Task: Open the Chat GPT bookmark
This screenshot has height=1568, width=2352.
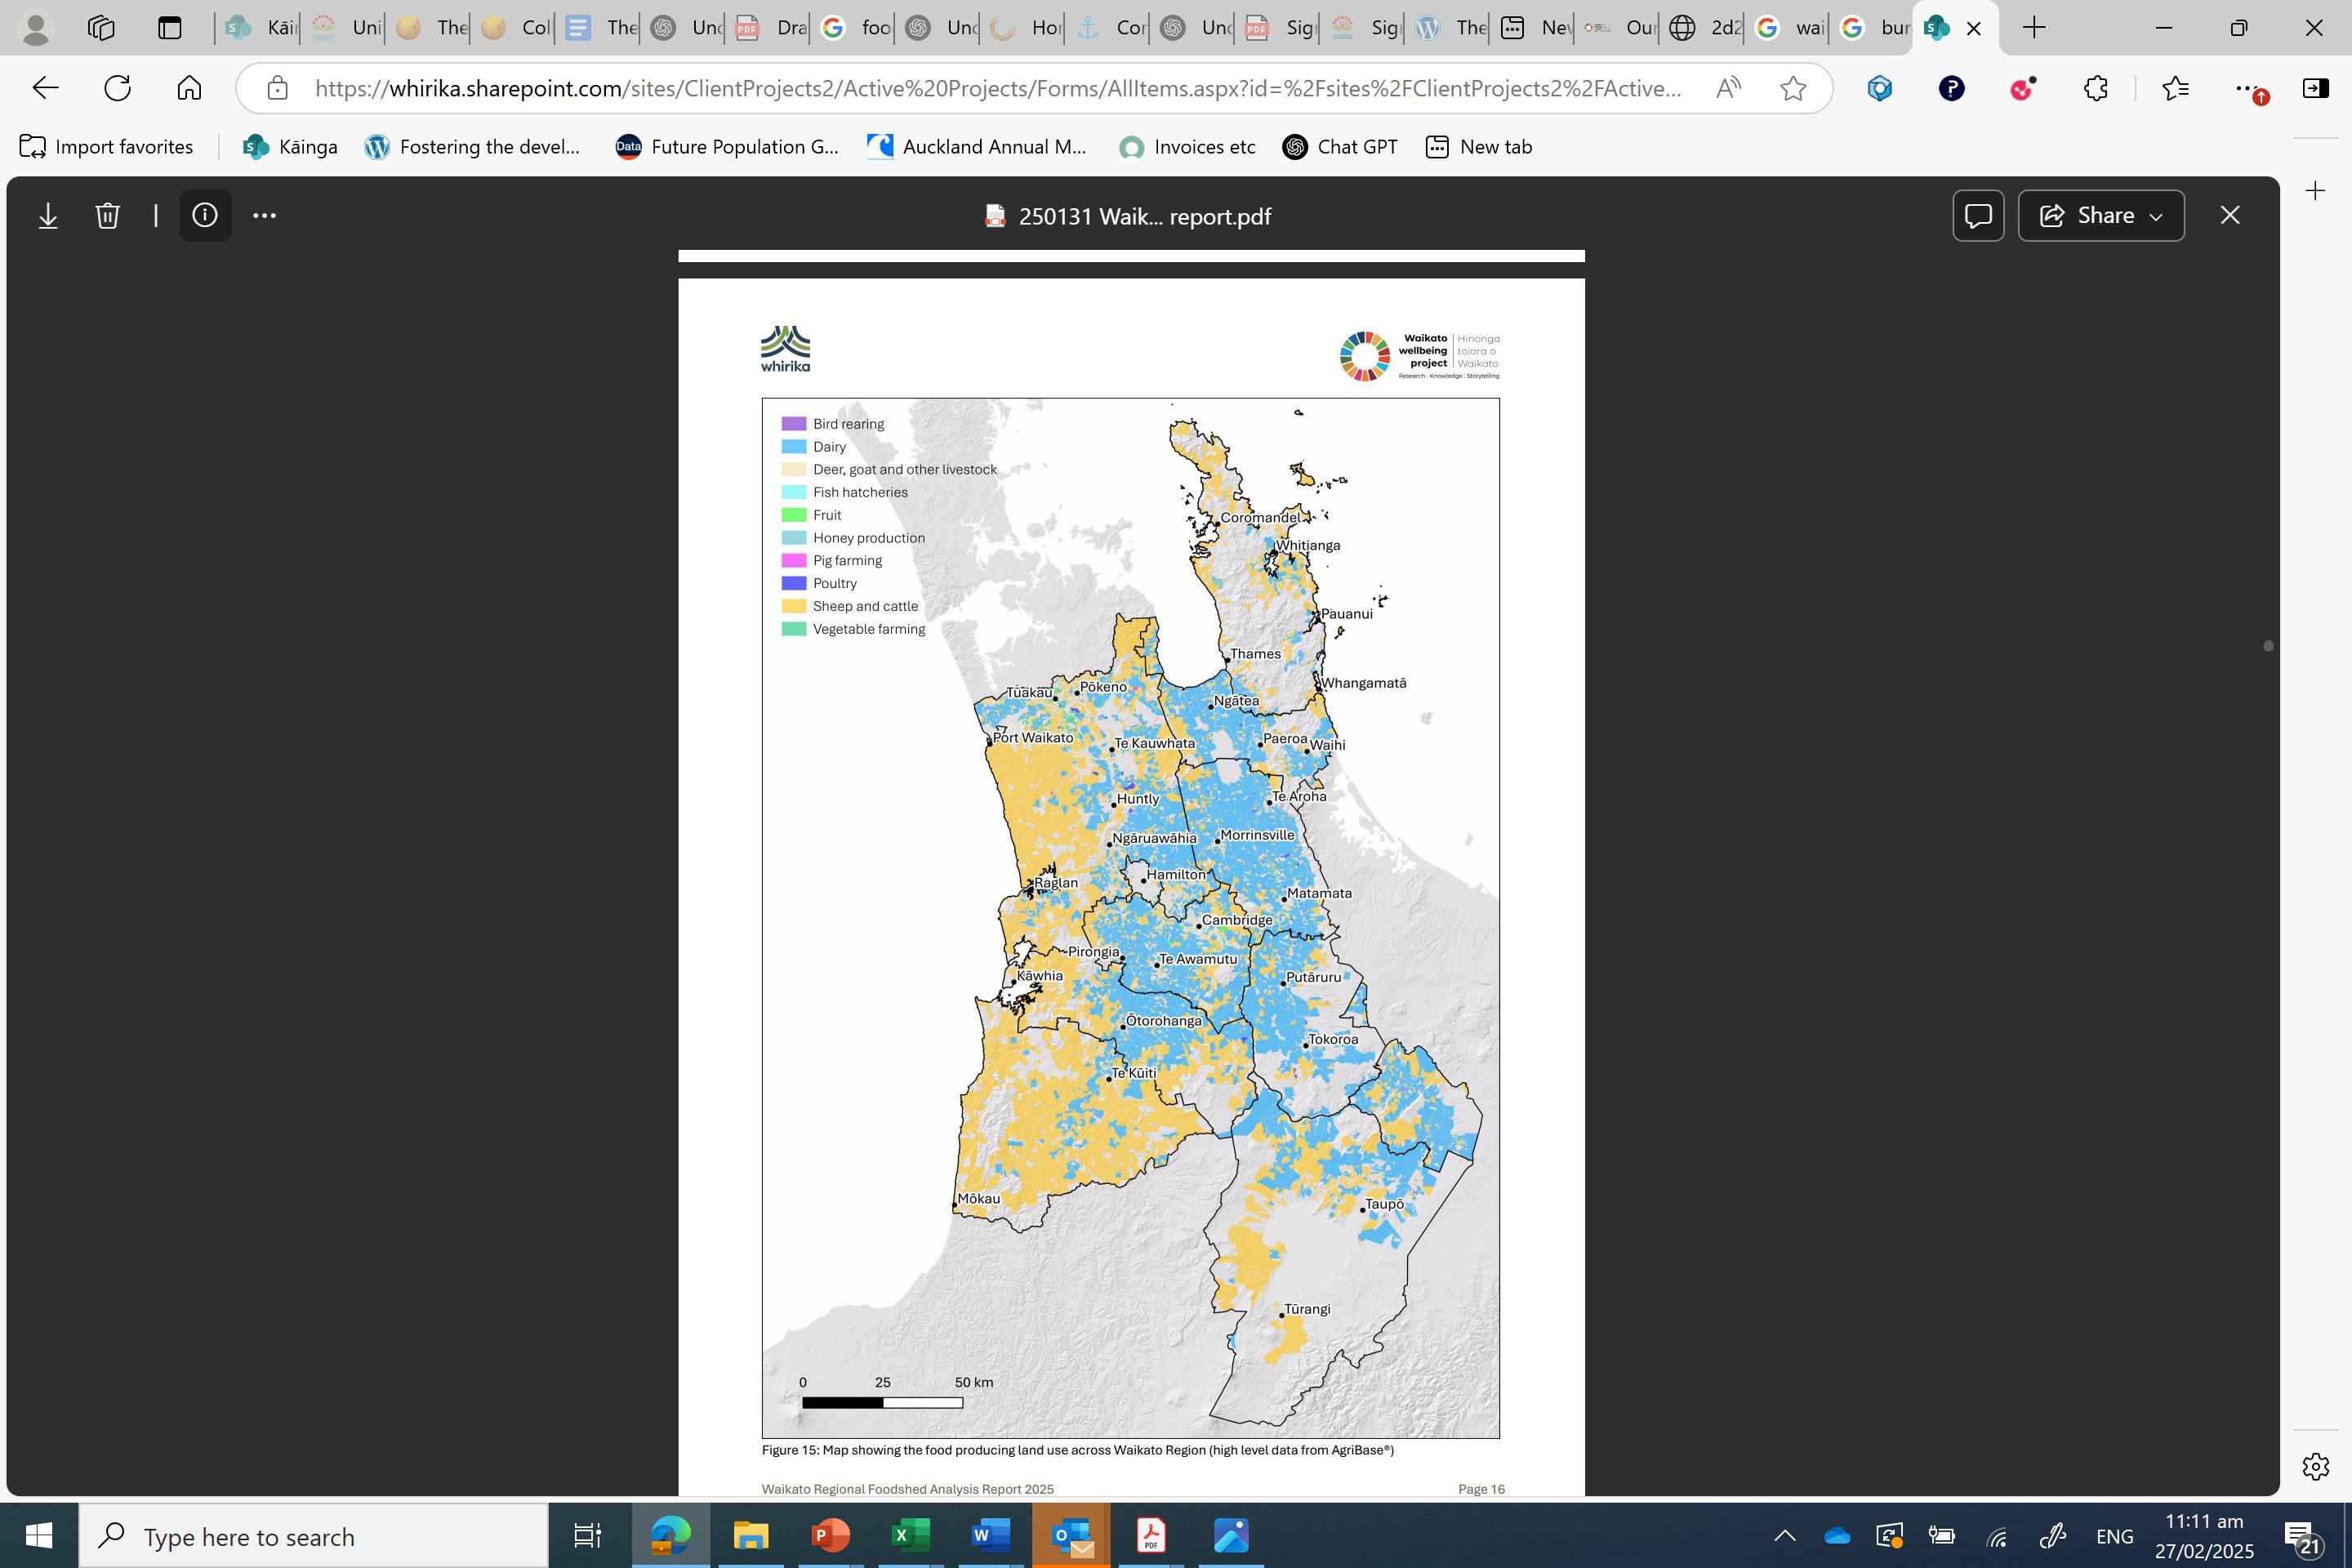Action: click(1339, 147)
